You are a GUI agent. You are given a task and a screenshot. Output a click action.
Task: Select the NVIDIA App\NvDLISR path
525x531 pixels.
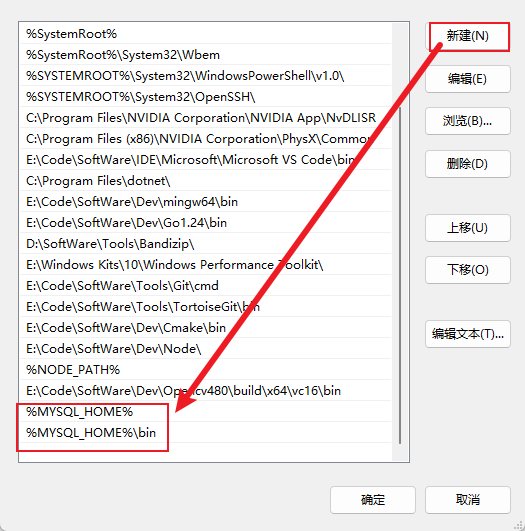pos(206,118)
